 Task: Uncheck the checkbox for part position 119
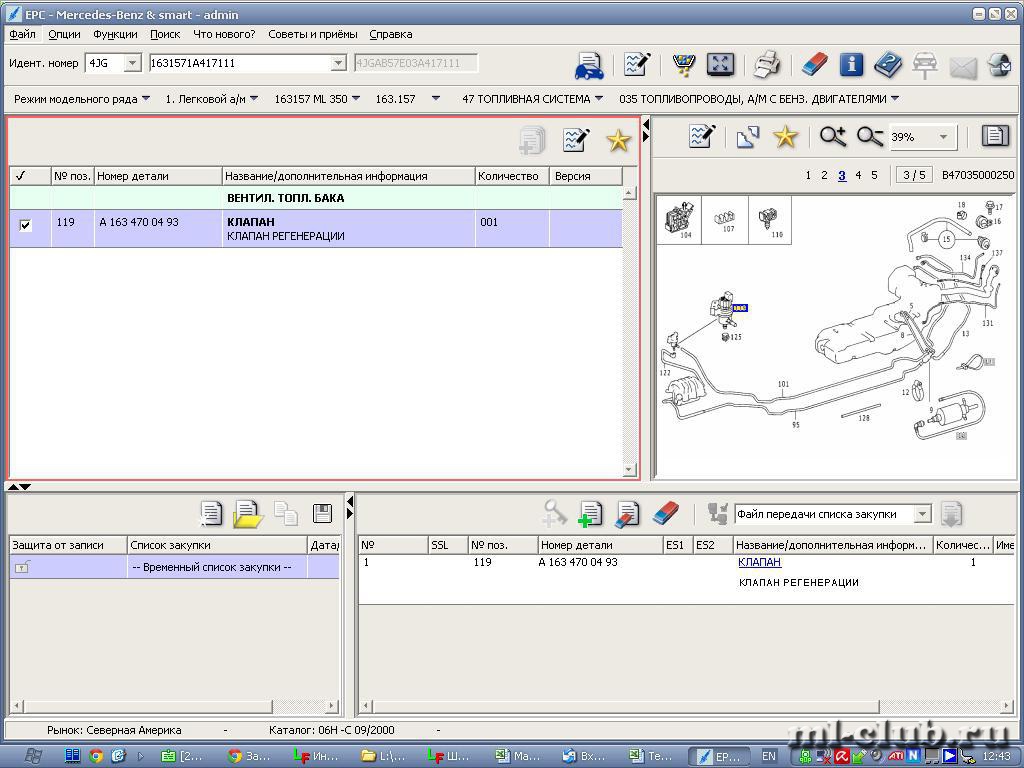point(26,225)
